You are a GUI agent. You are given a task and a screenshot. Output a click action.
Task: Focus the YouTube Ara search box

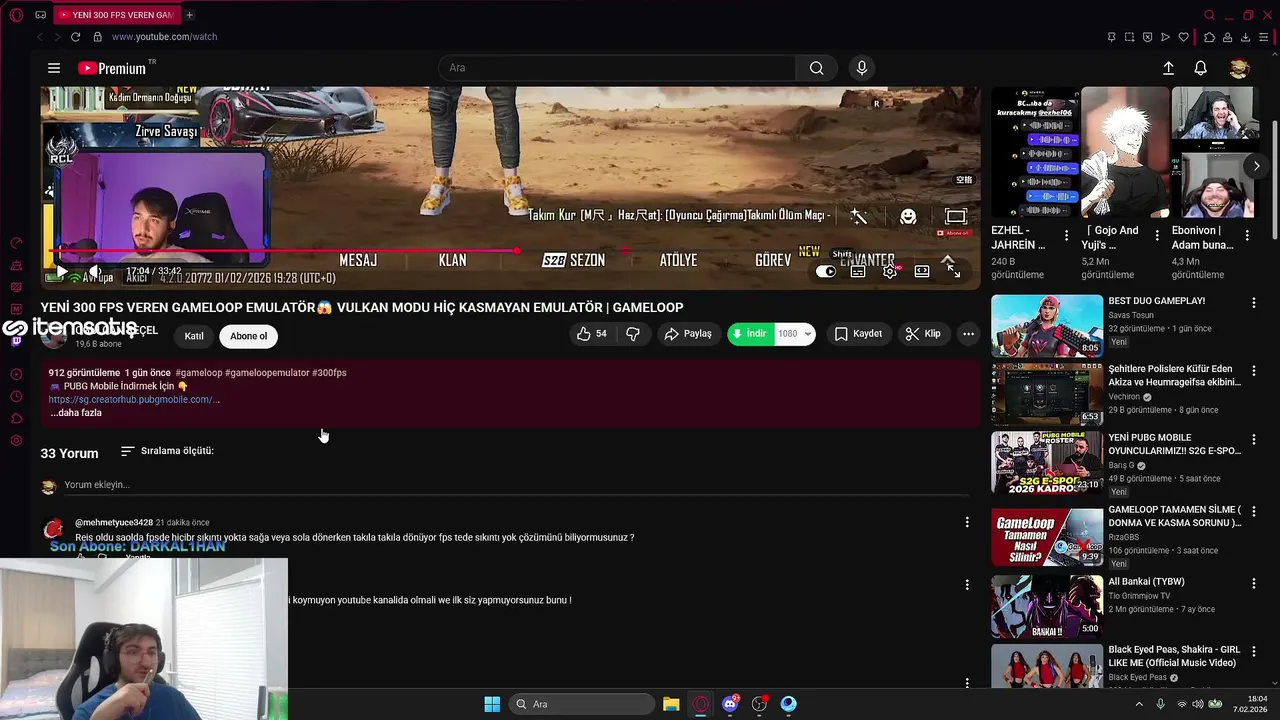[x=617, y=68]
